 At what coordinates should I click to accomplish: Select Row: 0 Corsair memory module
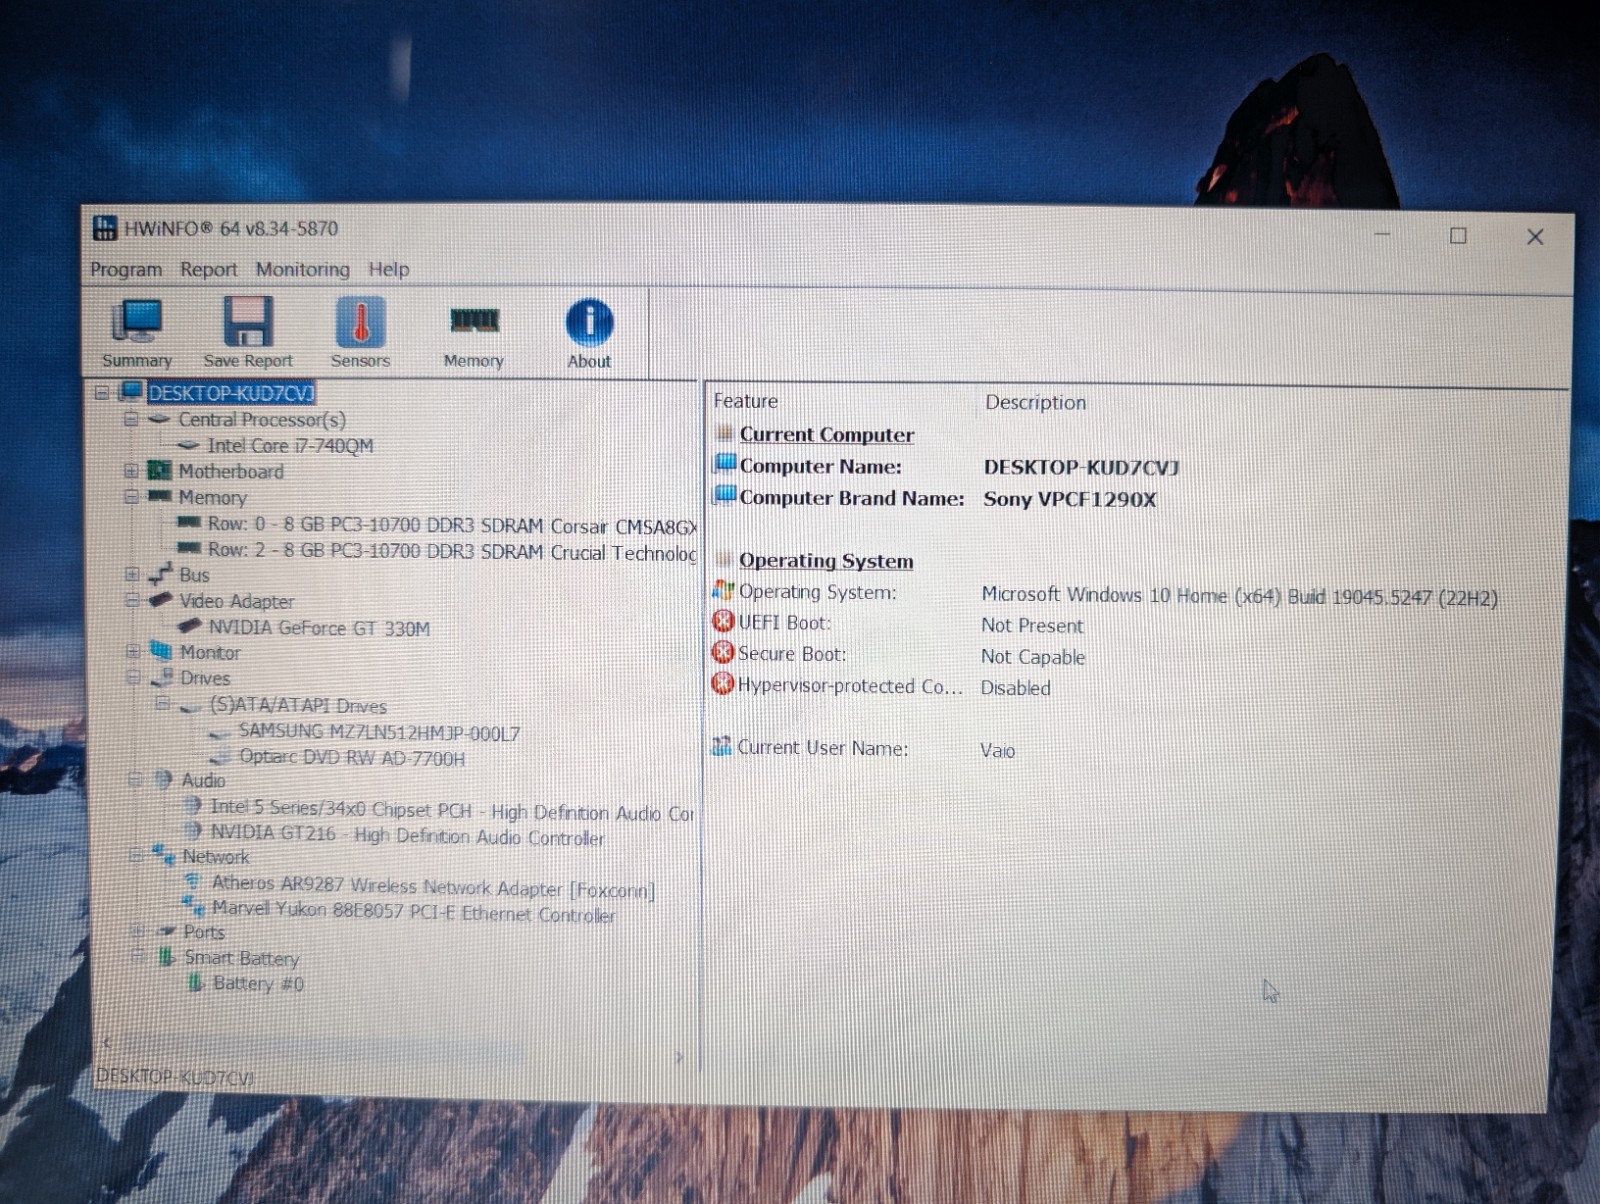(x=452, y=525)
